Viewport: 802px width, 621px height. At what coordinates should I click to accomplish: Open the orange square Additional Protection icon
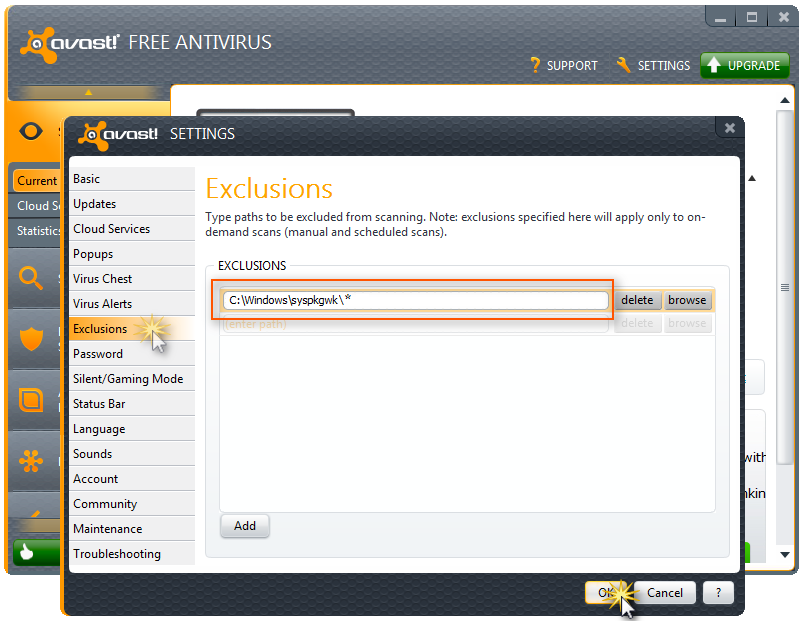(x=31, y=400)
